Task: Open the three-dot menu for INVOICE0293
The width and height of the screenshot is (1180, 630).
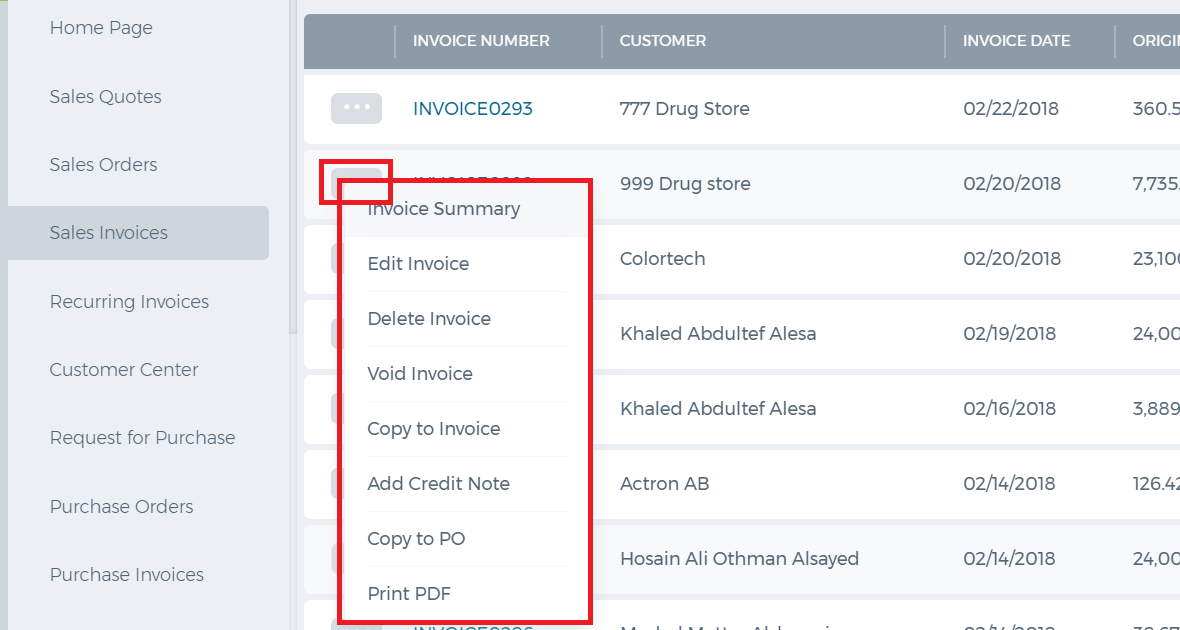Action: coord(356,108)
